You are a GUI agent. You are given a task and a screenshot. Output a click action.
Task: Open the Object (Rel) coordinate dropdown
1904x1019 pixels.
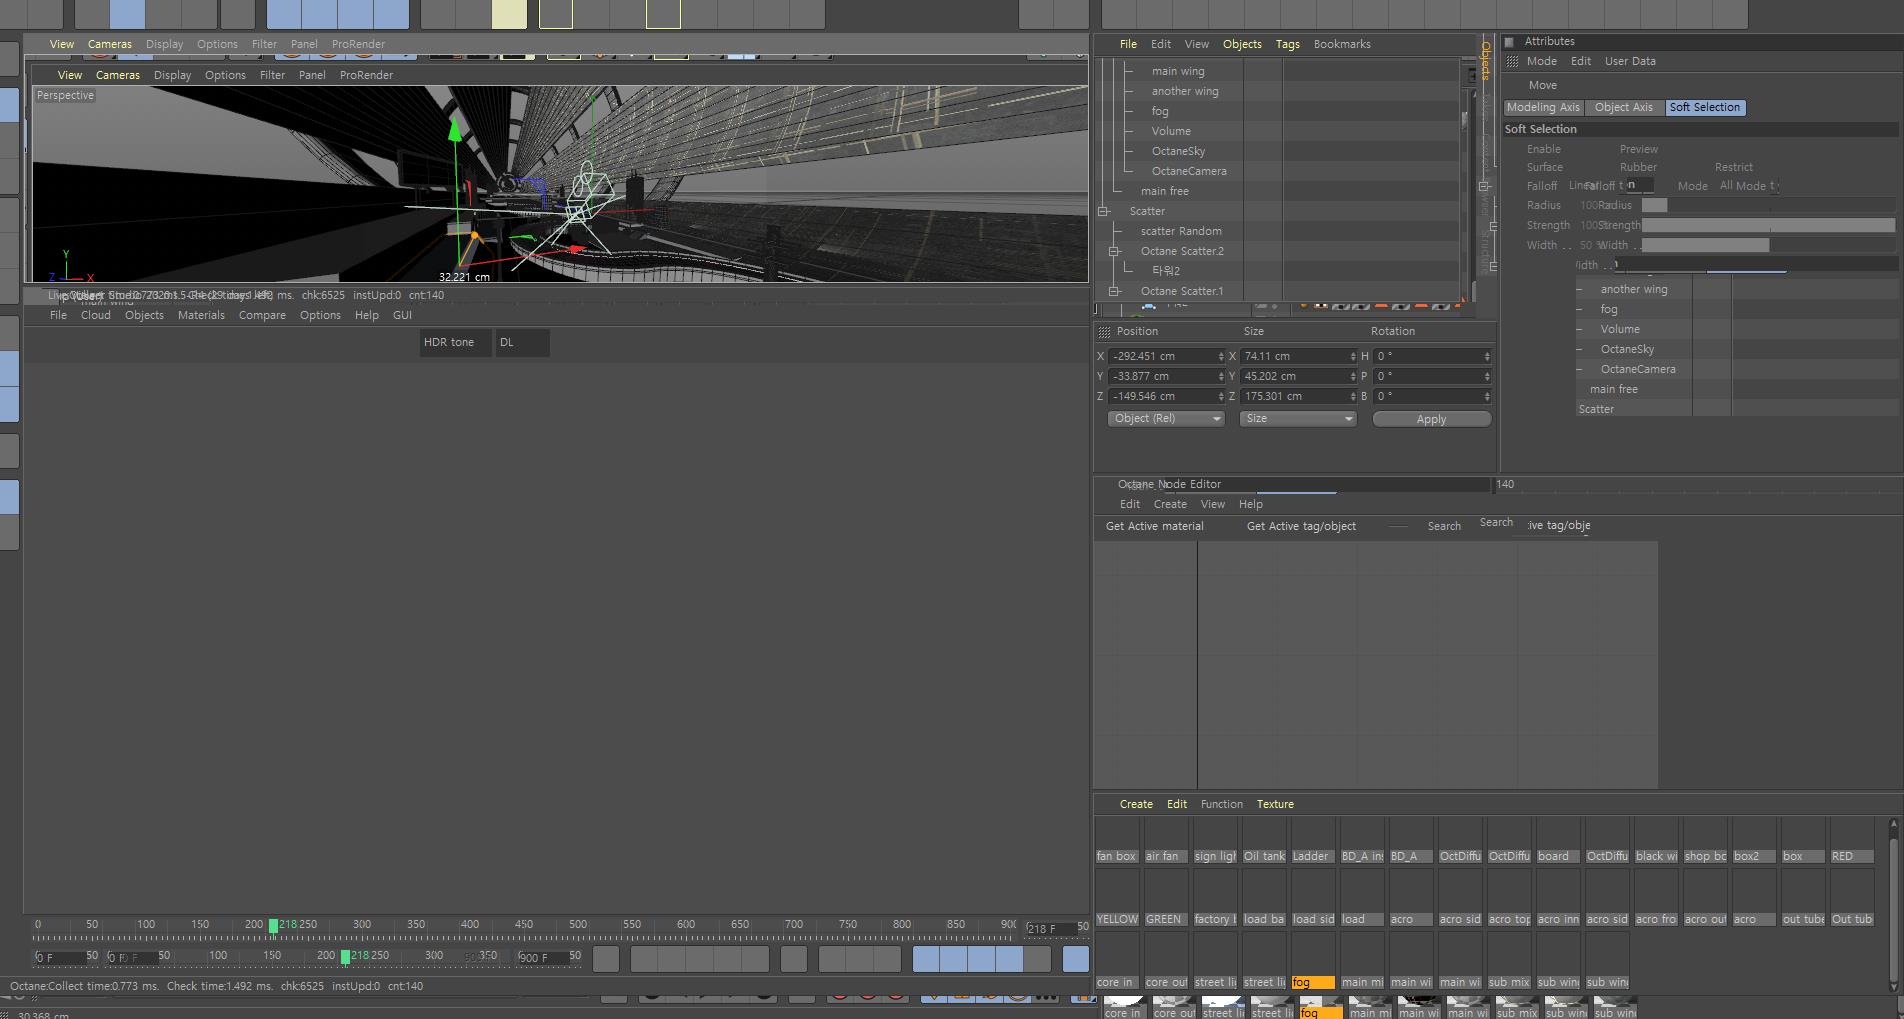click(1166, 419)
